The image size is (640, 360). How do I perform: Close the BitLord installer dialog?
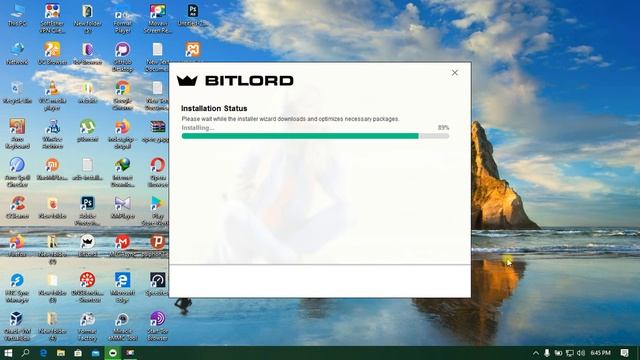point(455,73)
